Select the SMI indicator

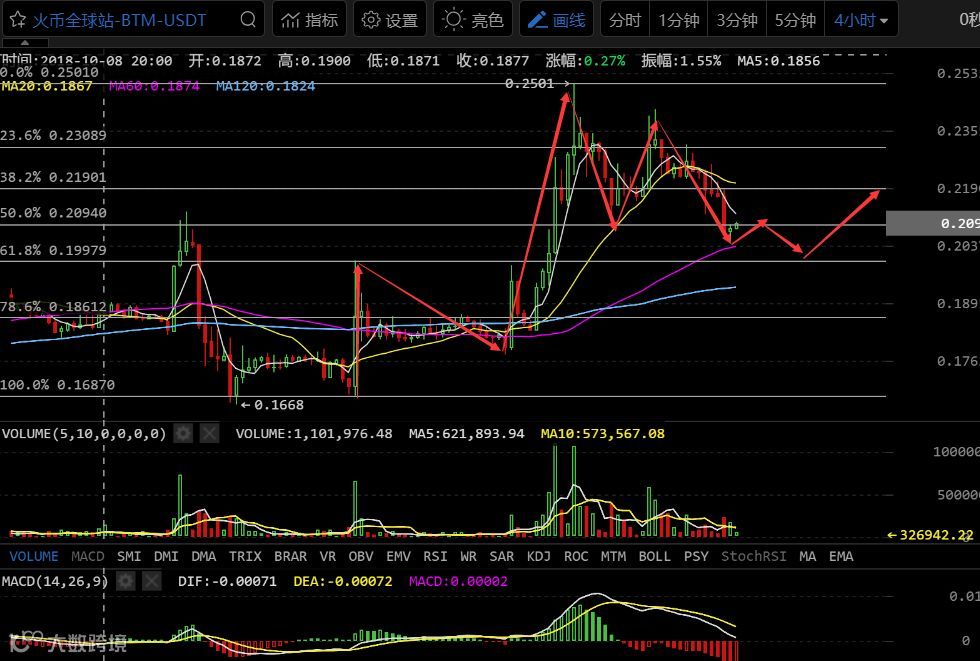(129, 556)
